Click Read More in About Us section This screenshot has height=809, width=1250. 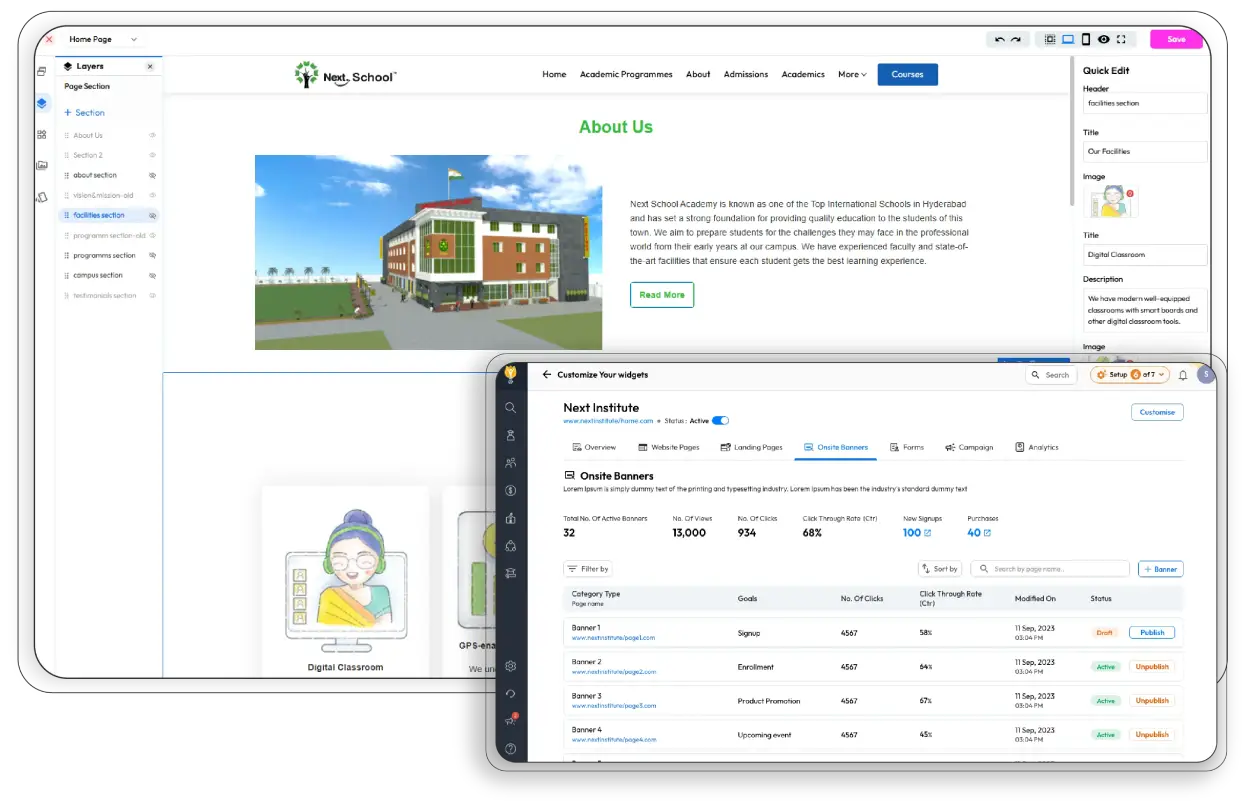(x=662, y=295)
